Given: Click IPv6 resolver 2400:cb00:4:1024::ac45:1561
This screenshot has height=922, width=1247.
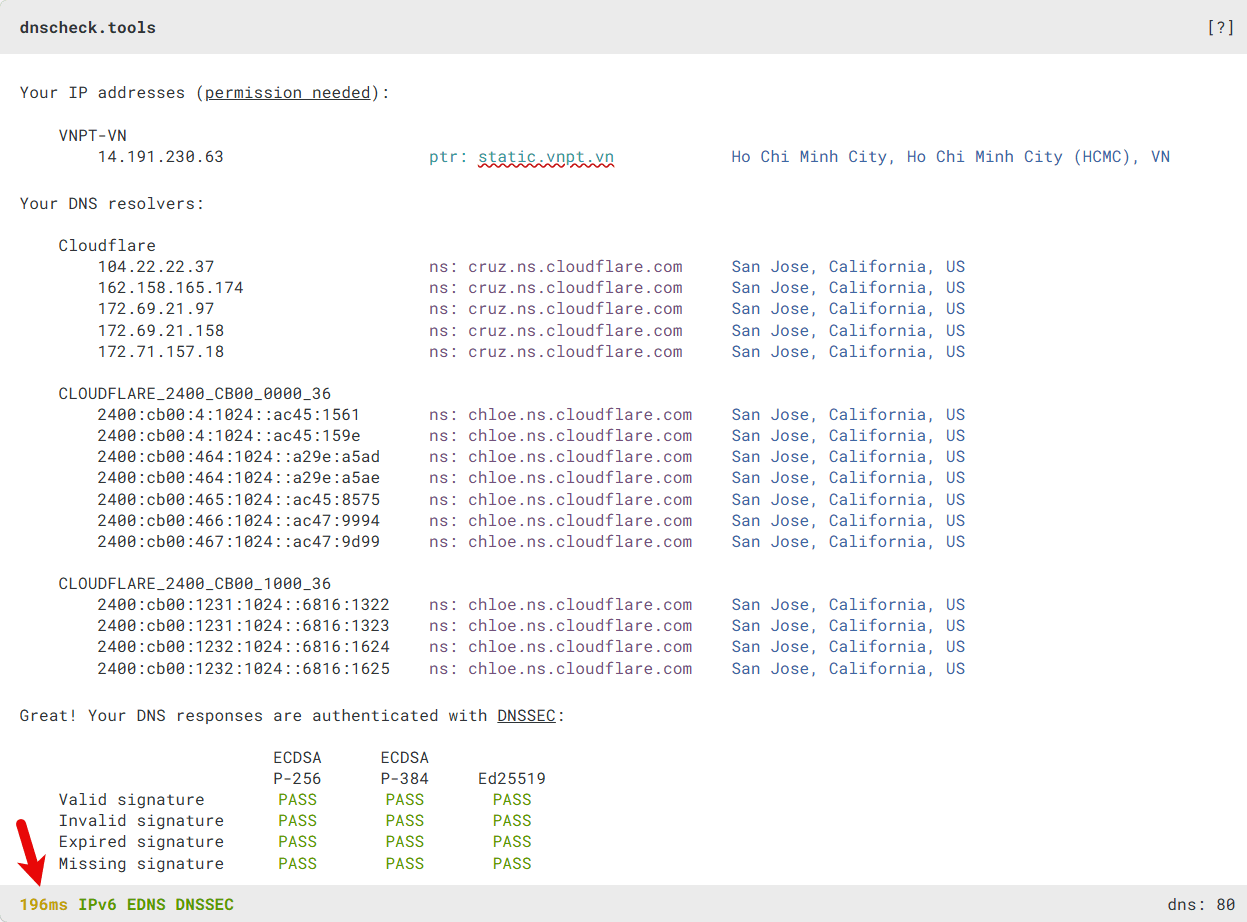Looking at the screenshot, I should click(228, 415).
